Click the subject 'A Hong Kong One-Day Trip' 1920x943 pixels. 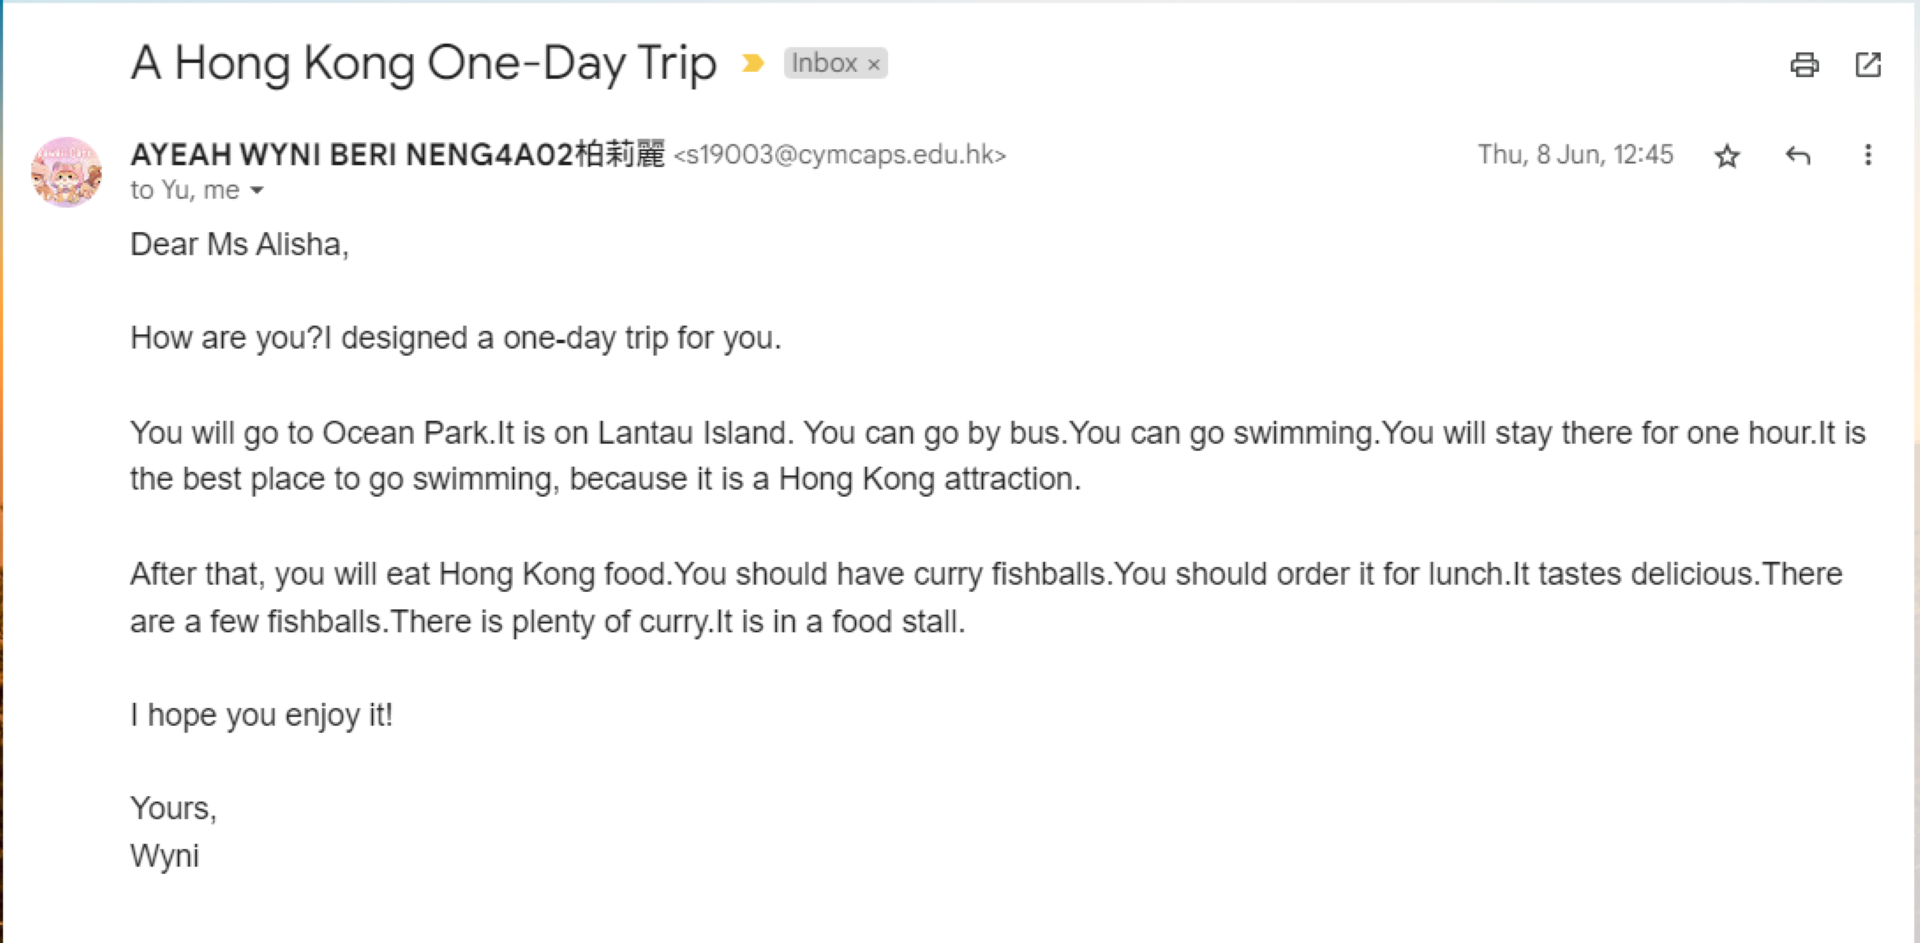423,64
